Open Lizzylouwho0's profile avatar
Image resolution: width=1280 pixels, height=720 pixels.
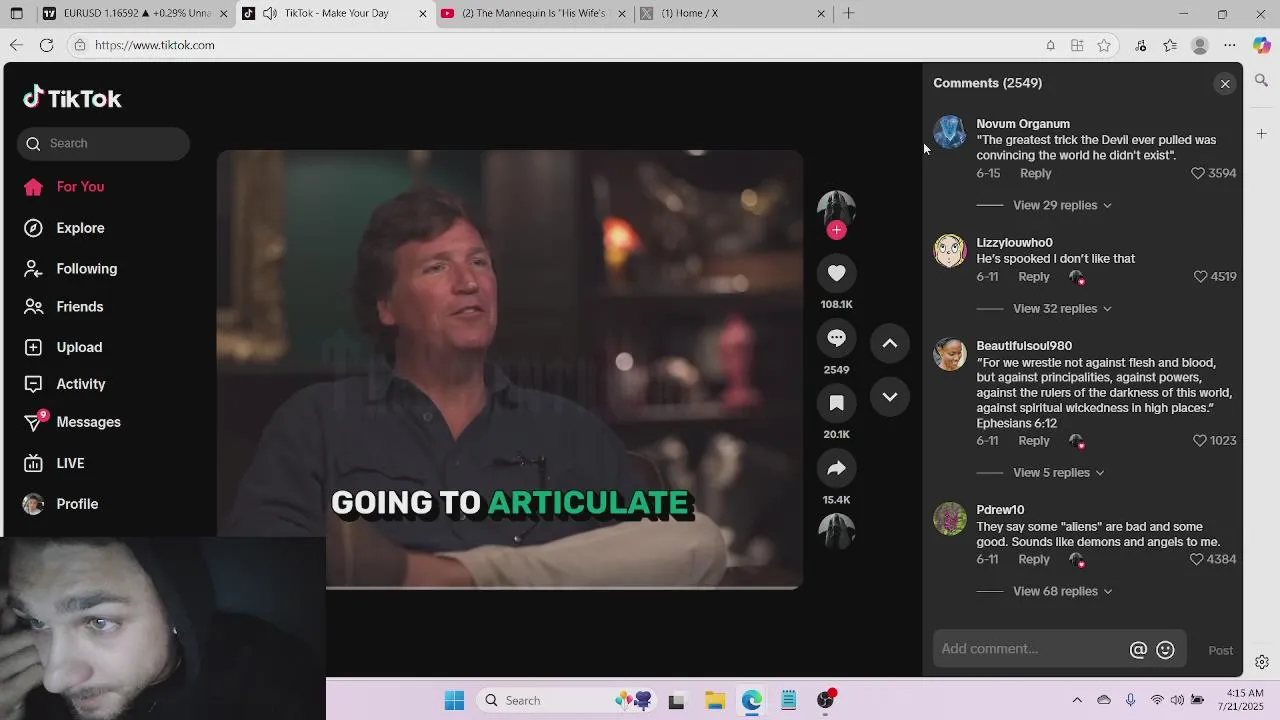click(950, 251)
